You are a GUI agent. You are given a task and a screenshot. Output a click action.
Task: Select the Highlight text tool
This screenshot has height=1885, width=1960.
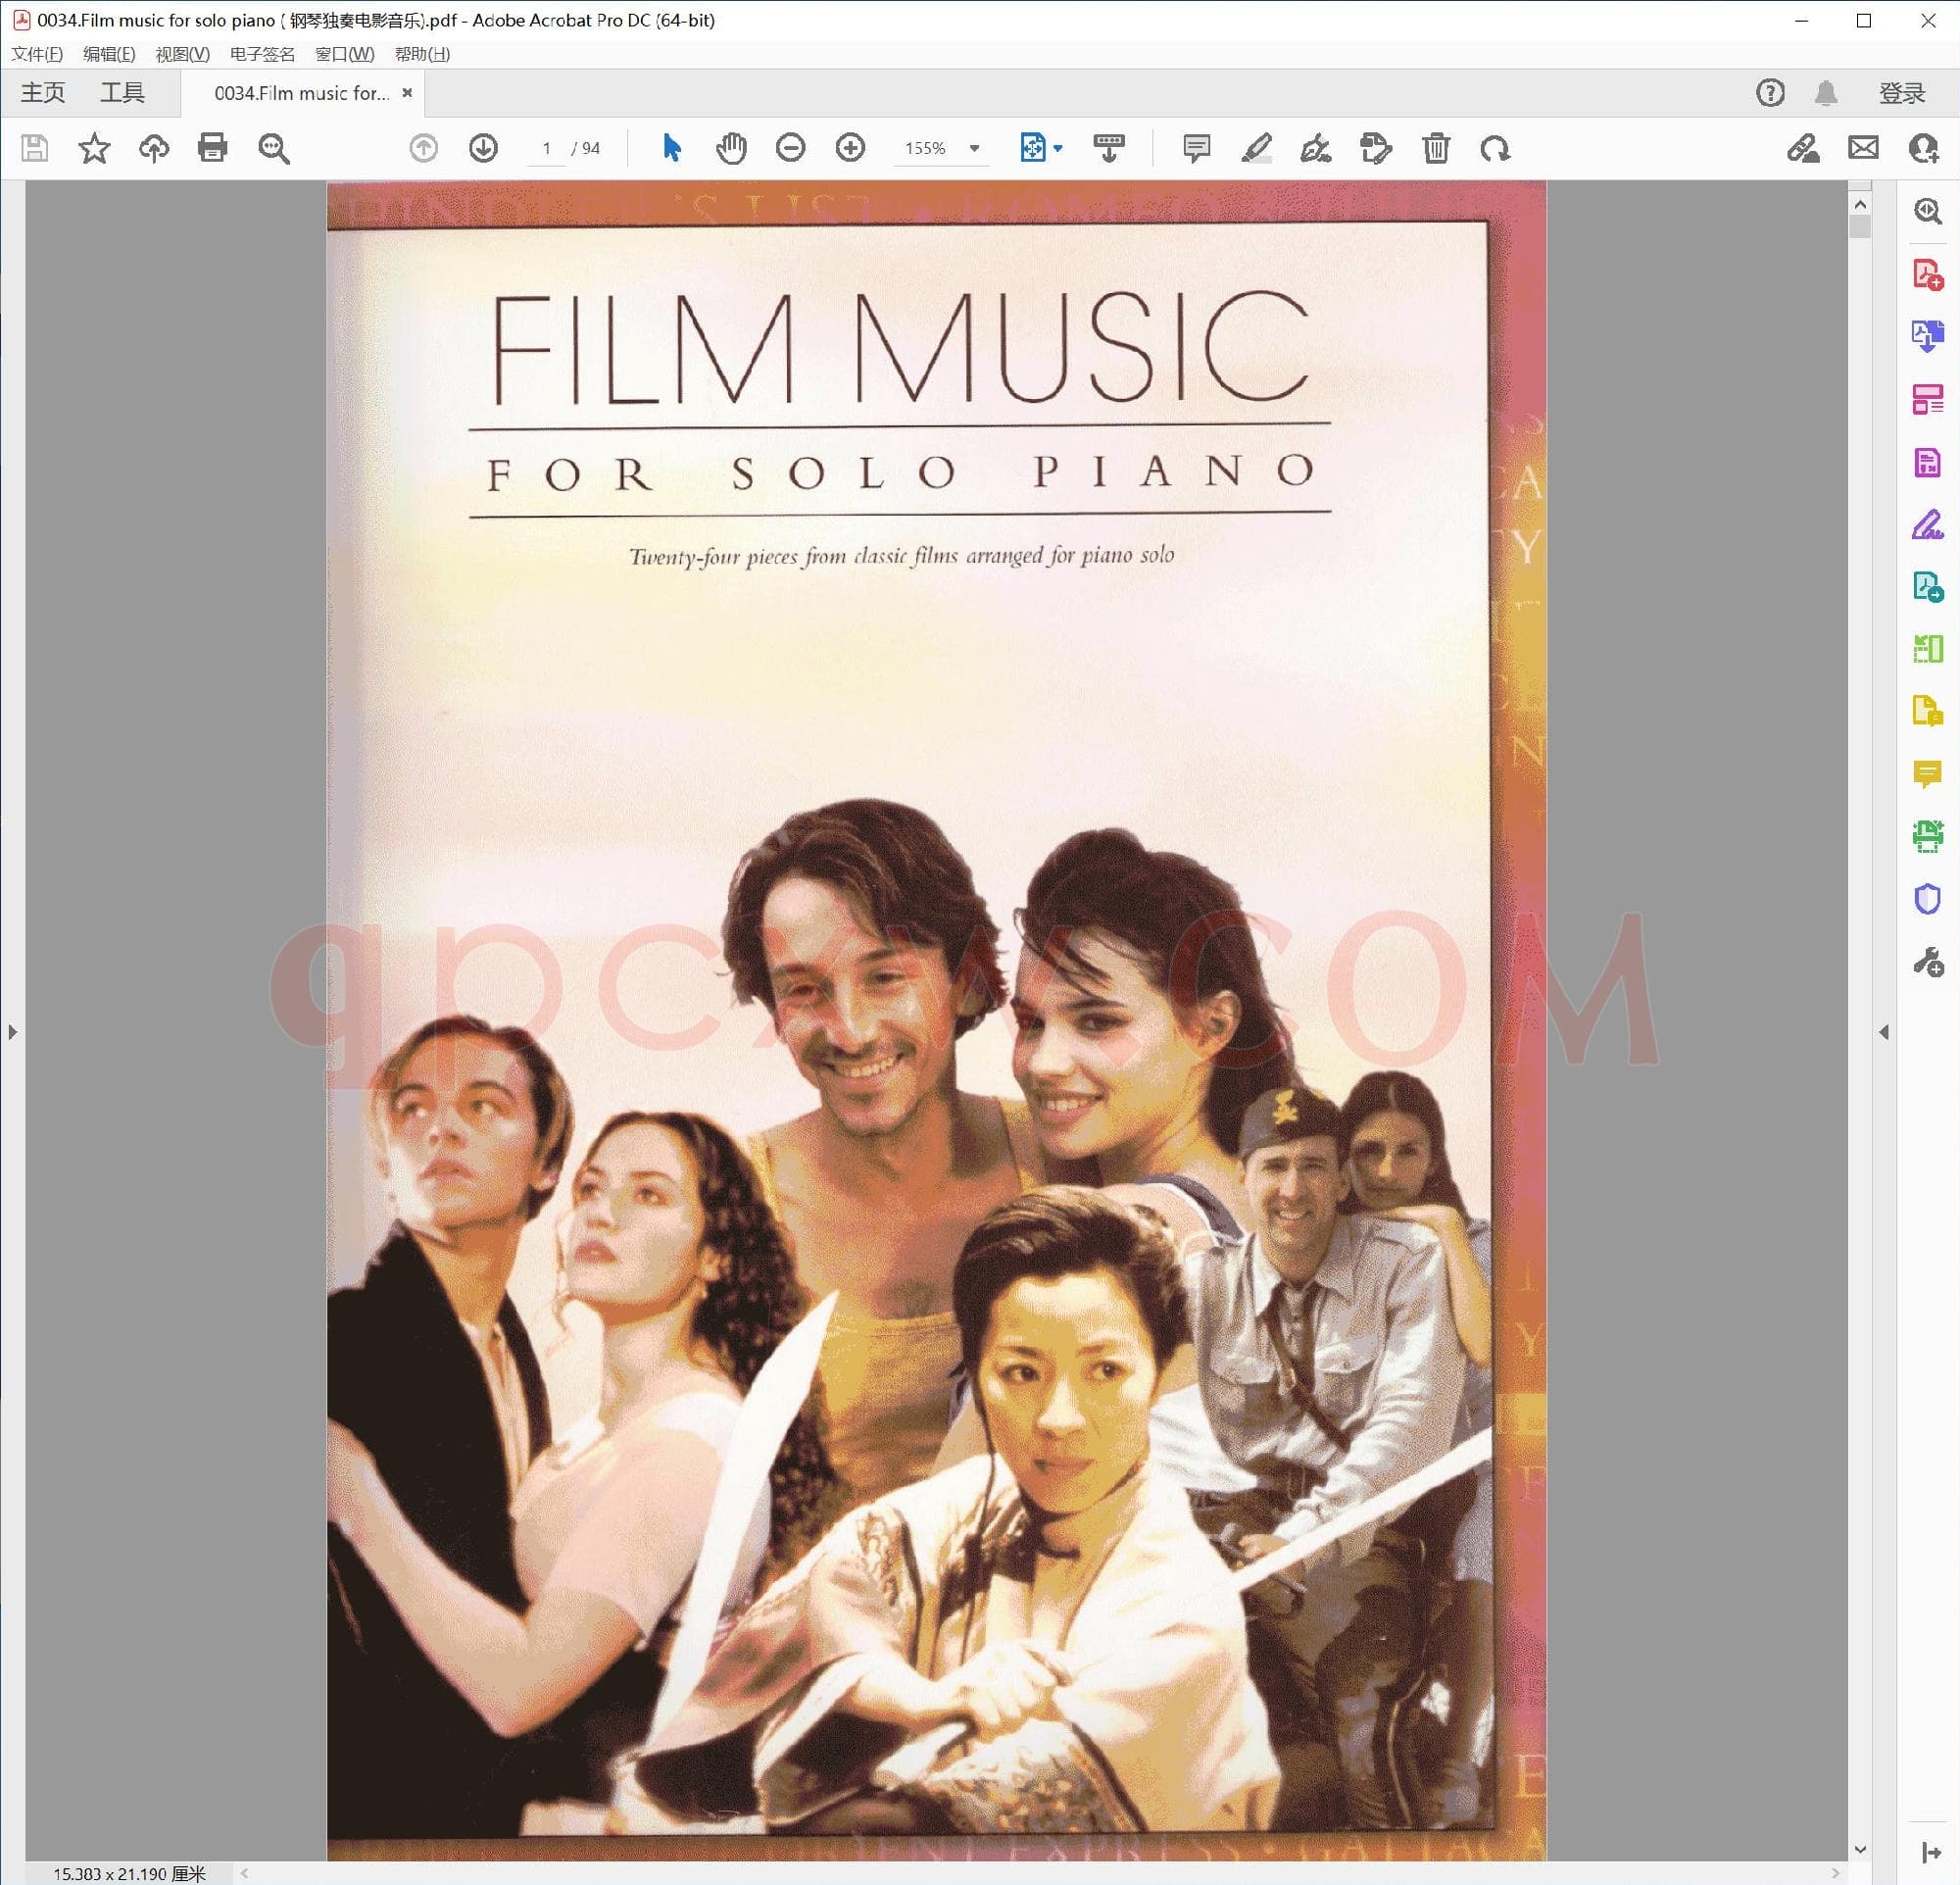(1256, 148)
